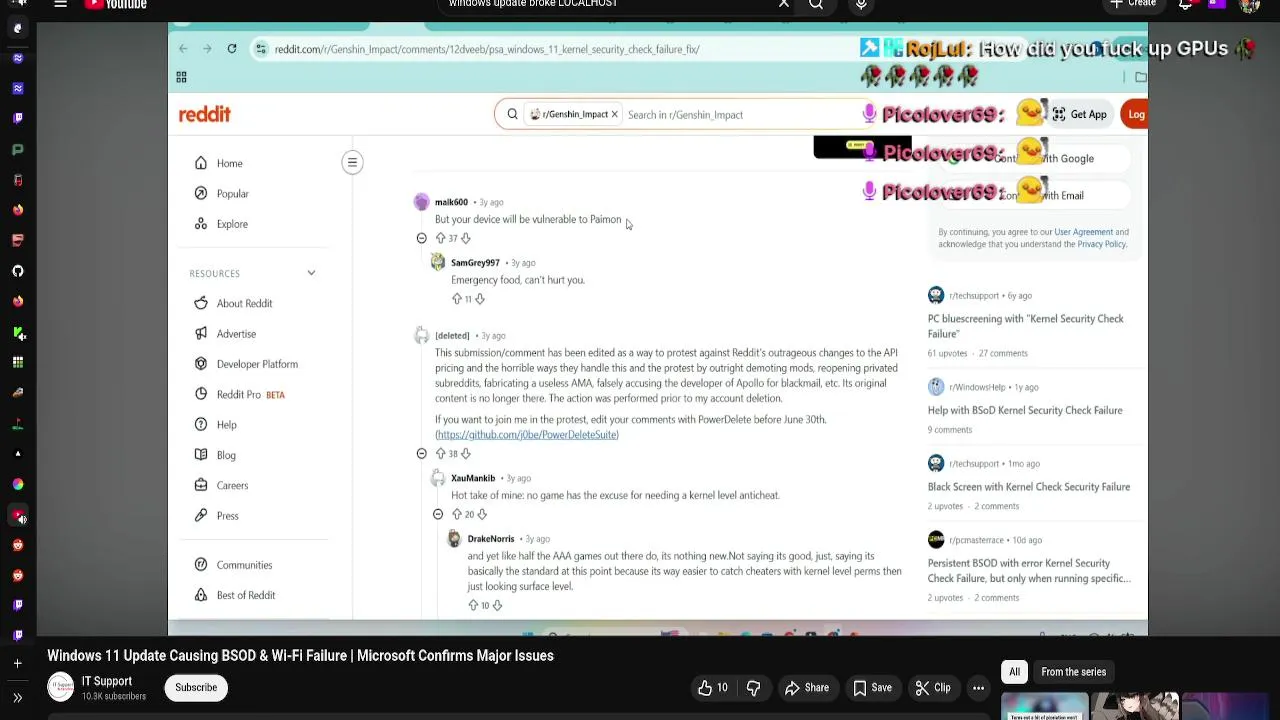Click the YouTube search magnifier button

coord(816,4)
